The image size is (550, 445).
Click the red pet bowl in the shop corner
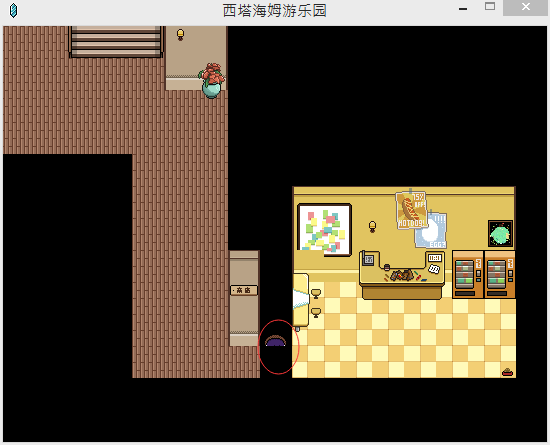pyautogui.click(x=508, y=372)
